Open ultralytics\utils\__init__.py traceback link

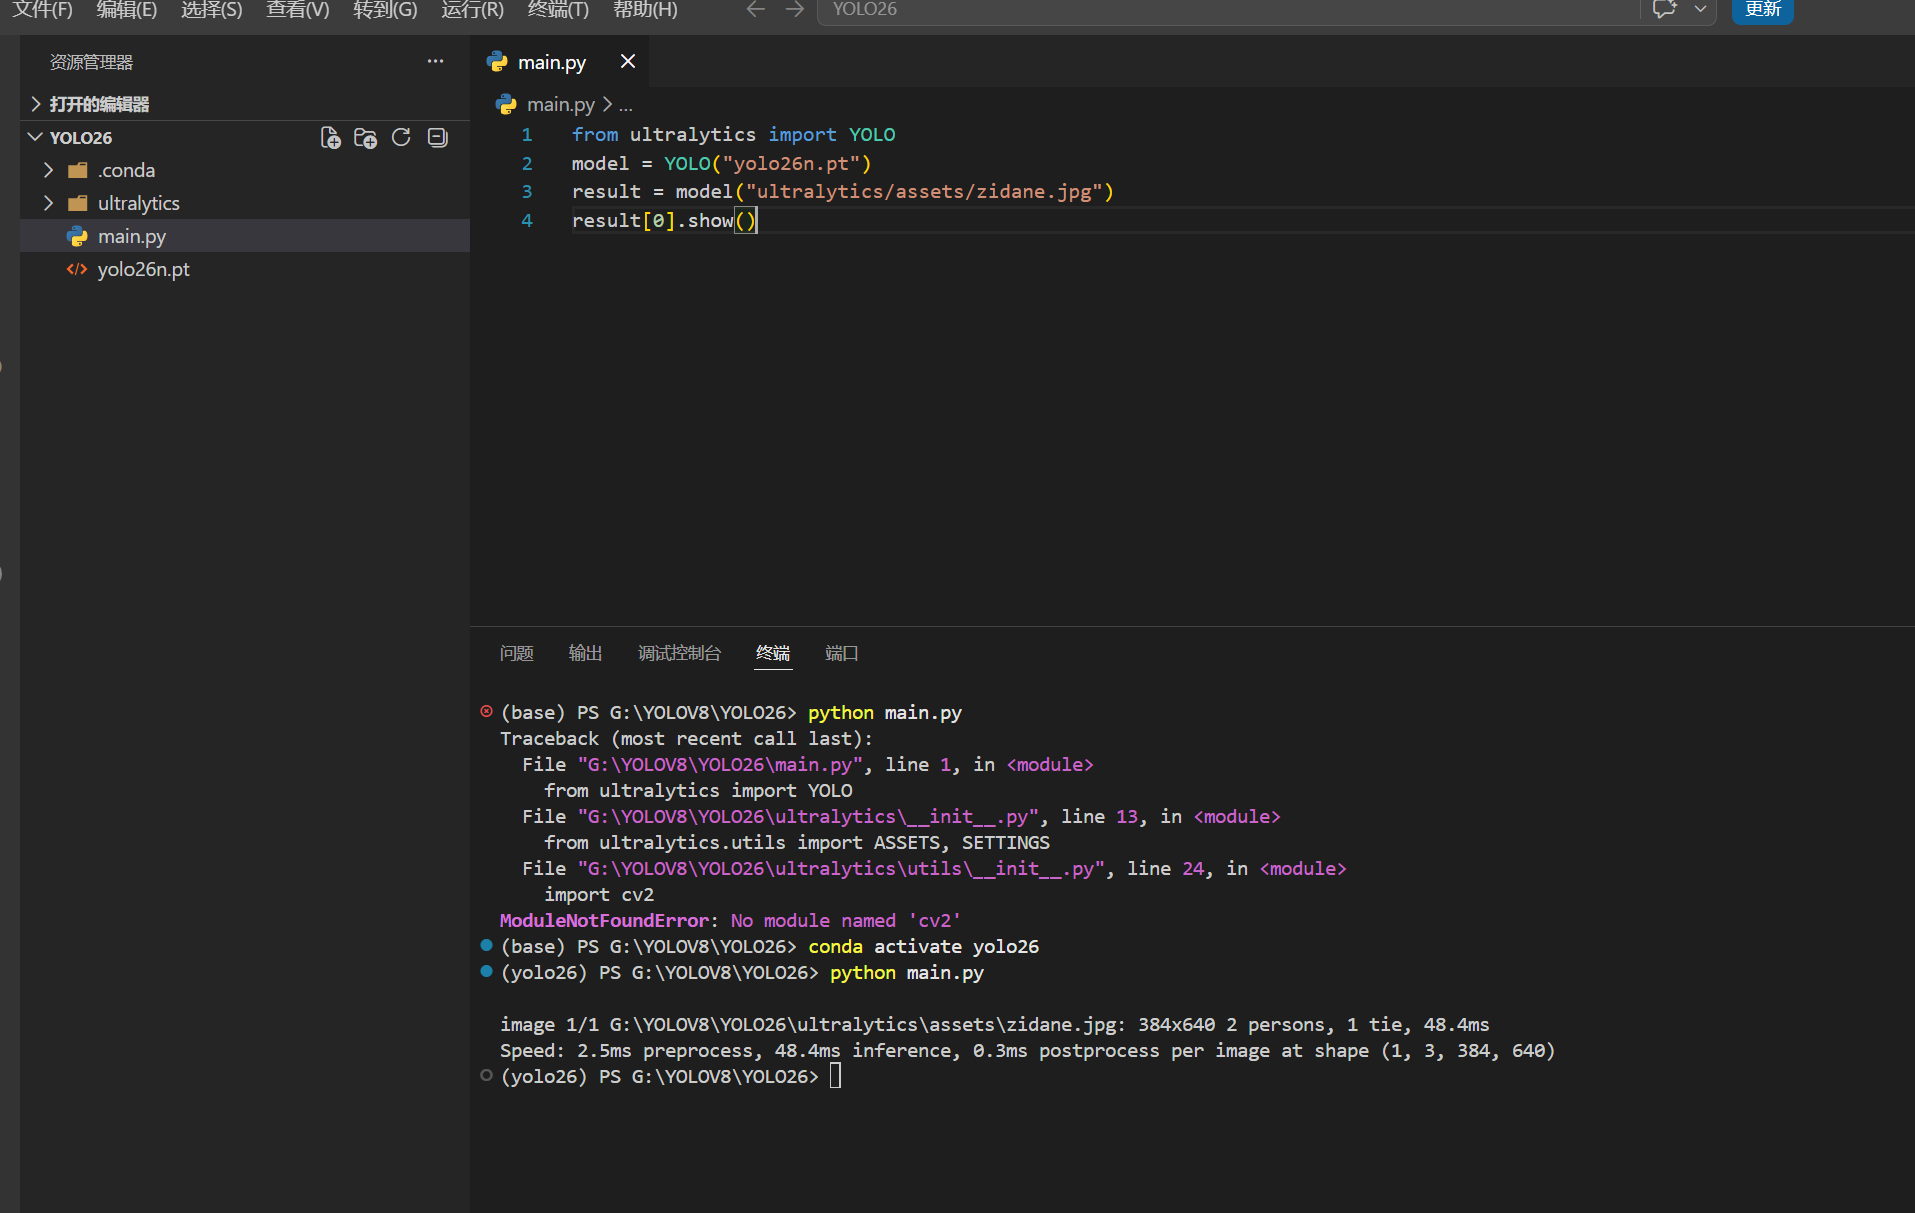(x=841, y=868)
